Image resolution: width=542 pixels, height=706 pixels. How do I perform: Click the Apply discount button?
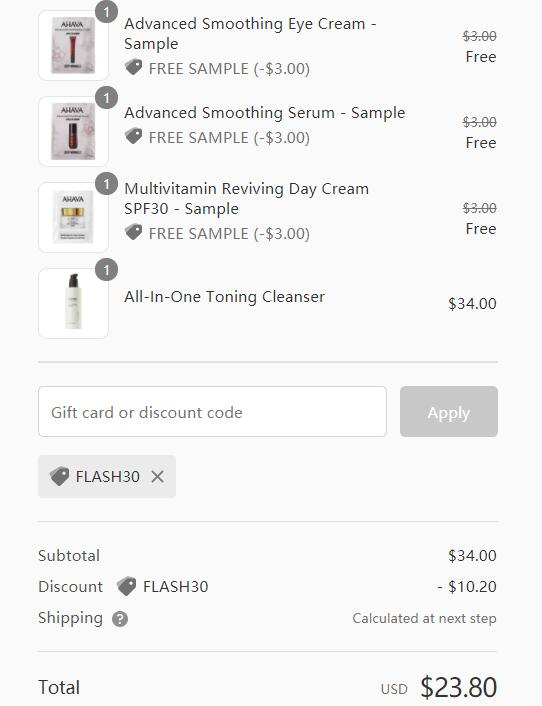point(449,412)
